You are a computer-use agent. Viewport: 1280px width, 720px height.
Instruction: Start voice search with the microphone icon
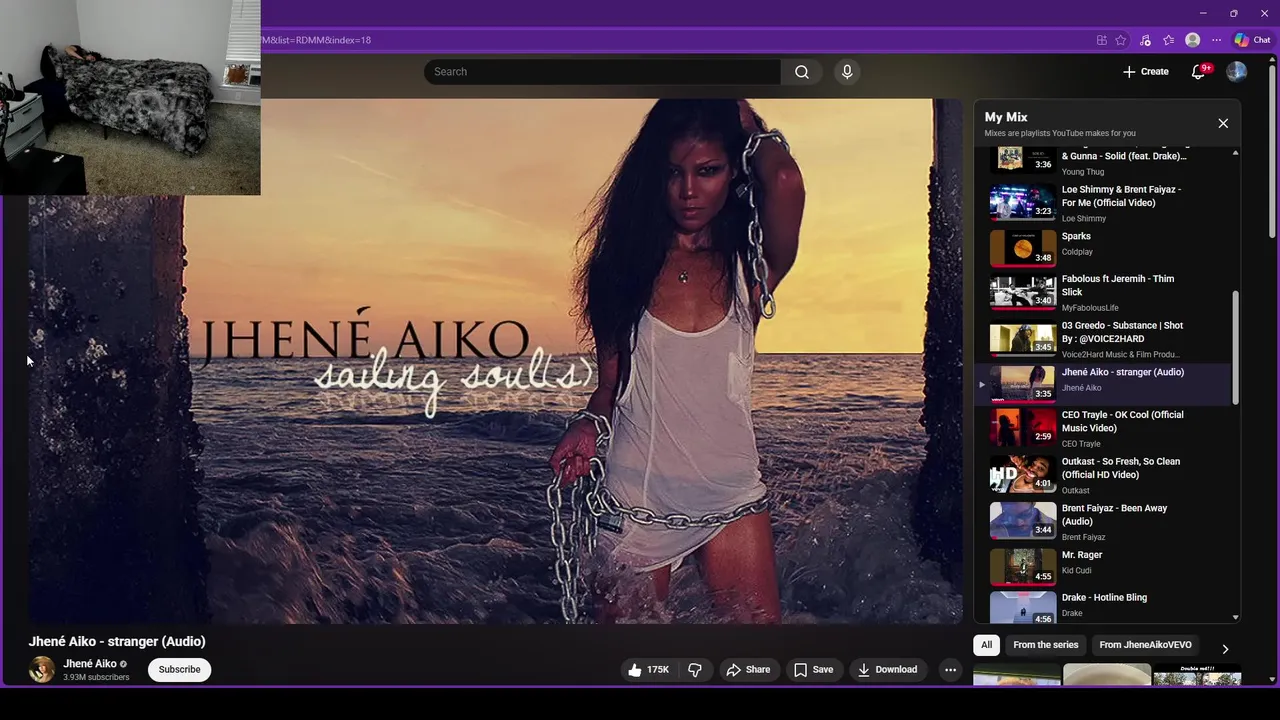click(x=847, y=72)
